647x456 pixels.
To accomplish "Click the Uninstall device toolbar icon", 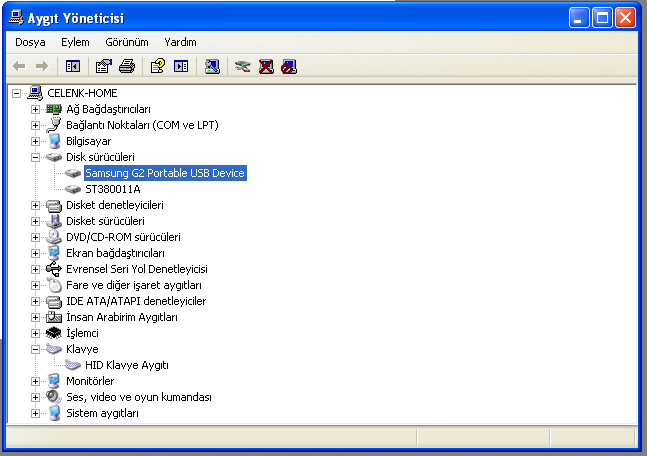I will (266, 66).
